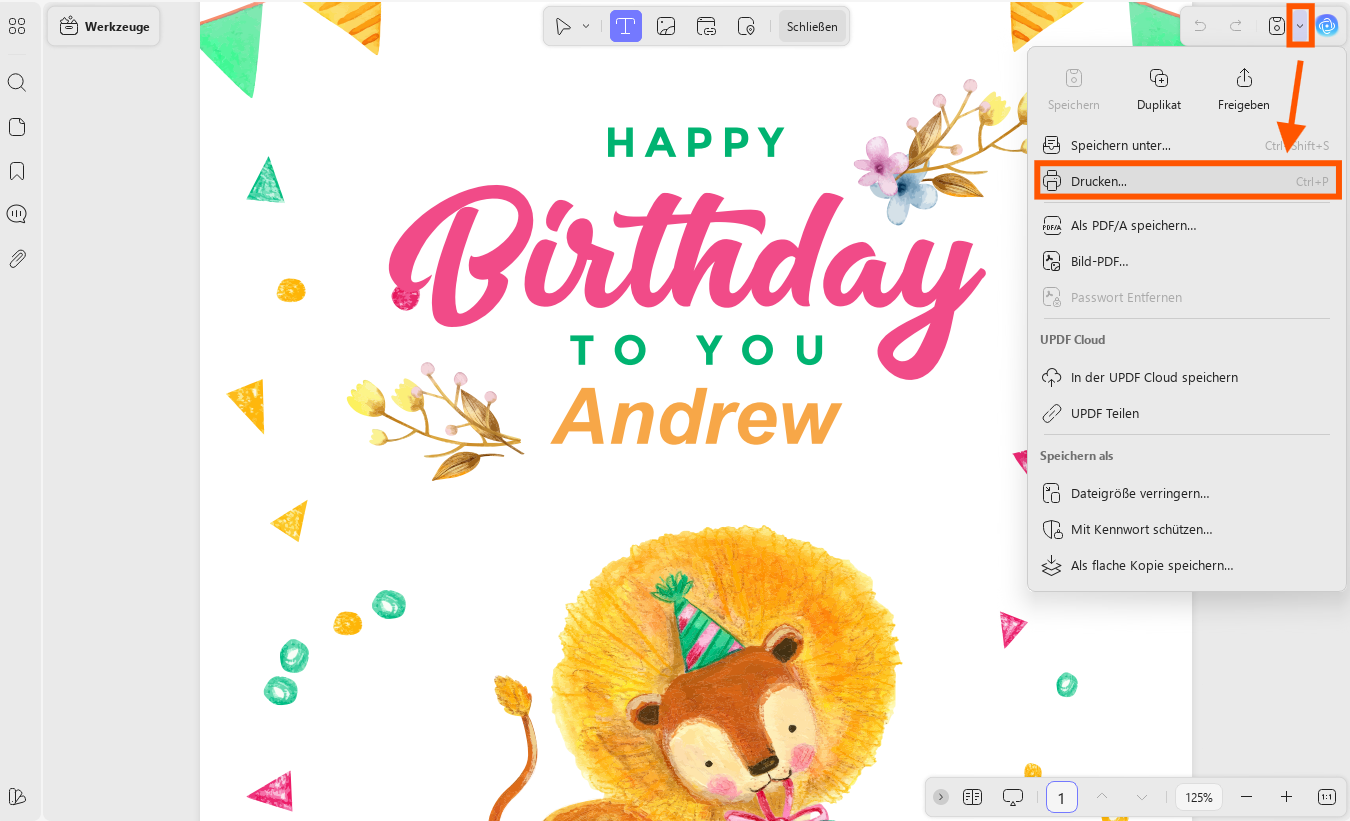Screen dimensions: 1350x821
Task: Click the link tool icon in toolbar
Action: pyautogui.click(x=706, y=27)
